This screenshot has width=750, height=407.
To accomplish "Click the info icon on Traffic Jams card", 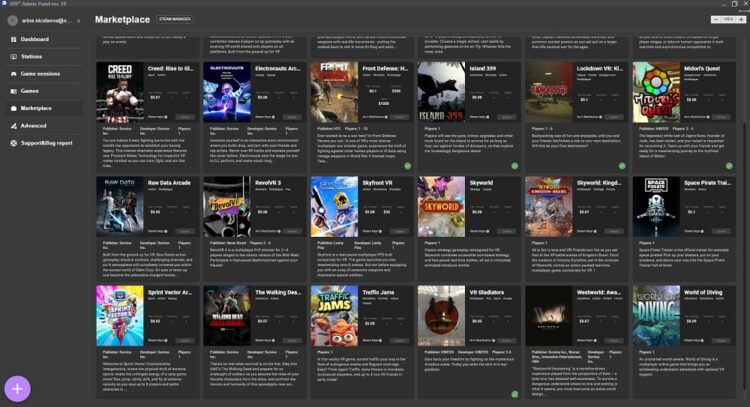I will [x=381, y=341].
